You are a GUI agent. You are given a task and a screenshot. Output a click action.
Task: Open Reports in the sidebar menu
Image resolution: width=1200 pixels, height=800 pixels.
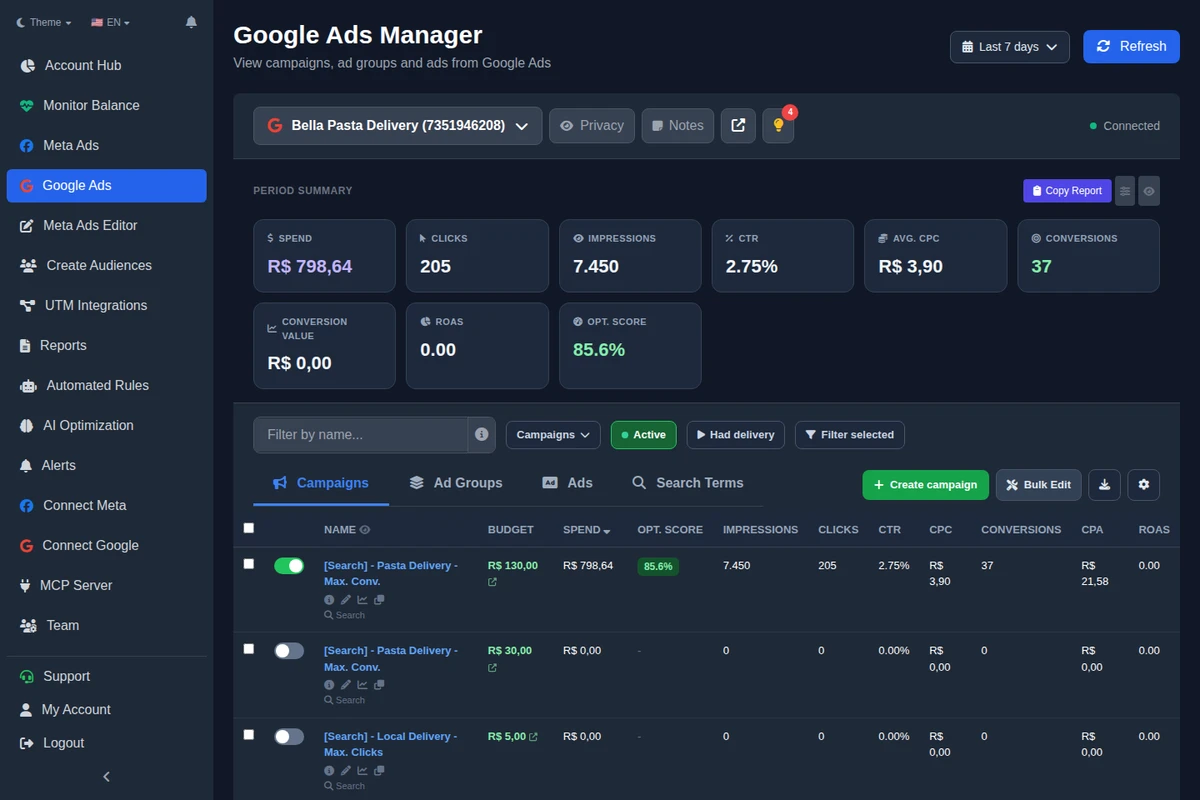pos(106,345)
